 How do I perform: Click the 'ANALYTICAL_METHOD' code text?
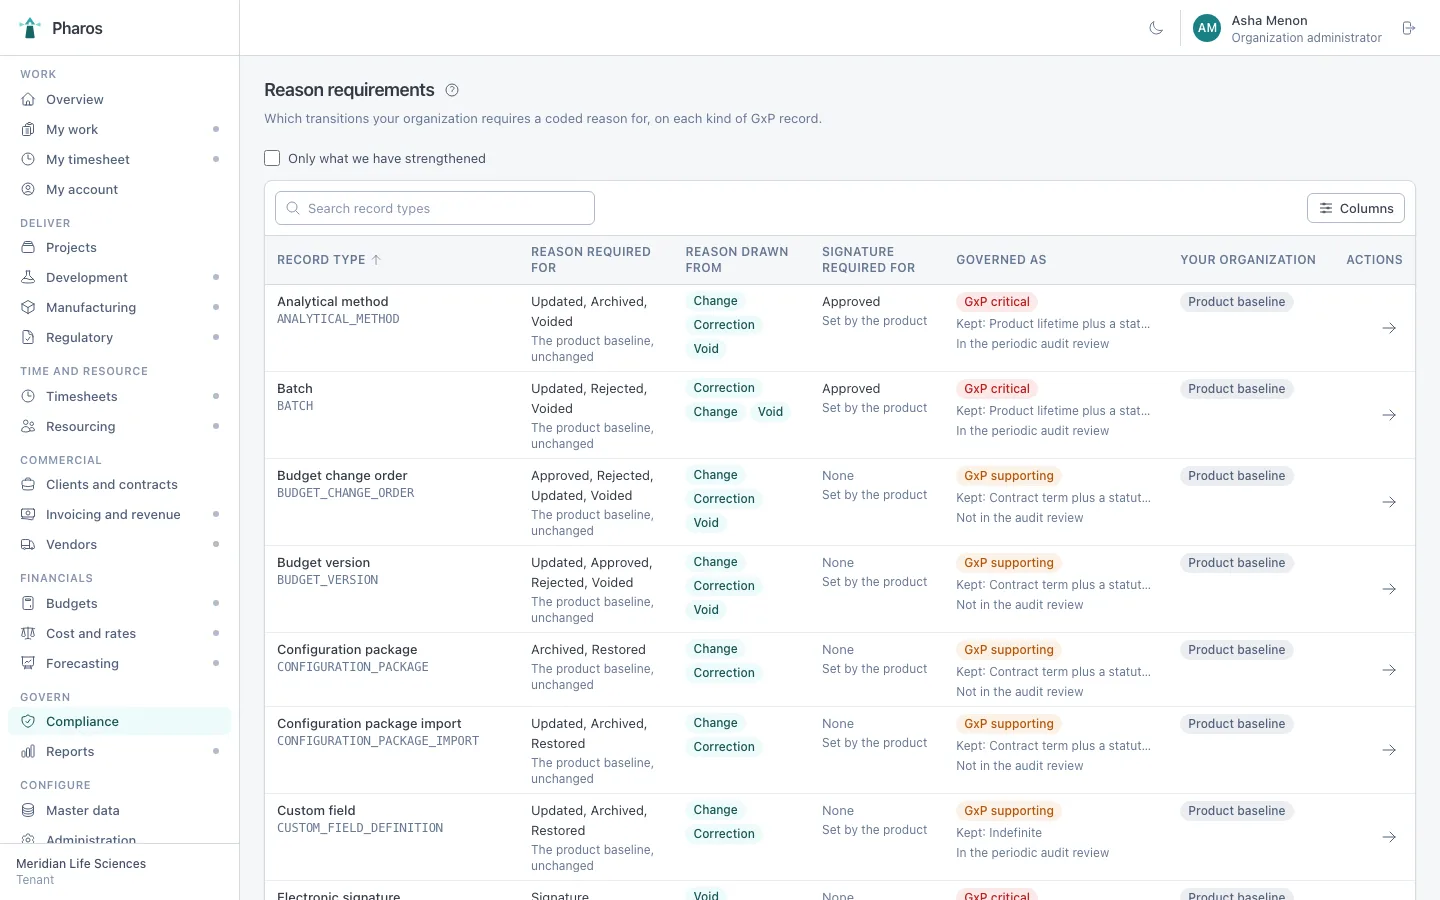(338, 319)
